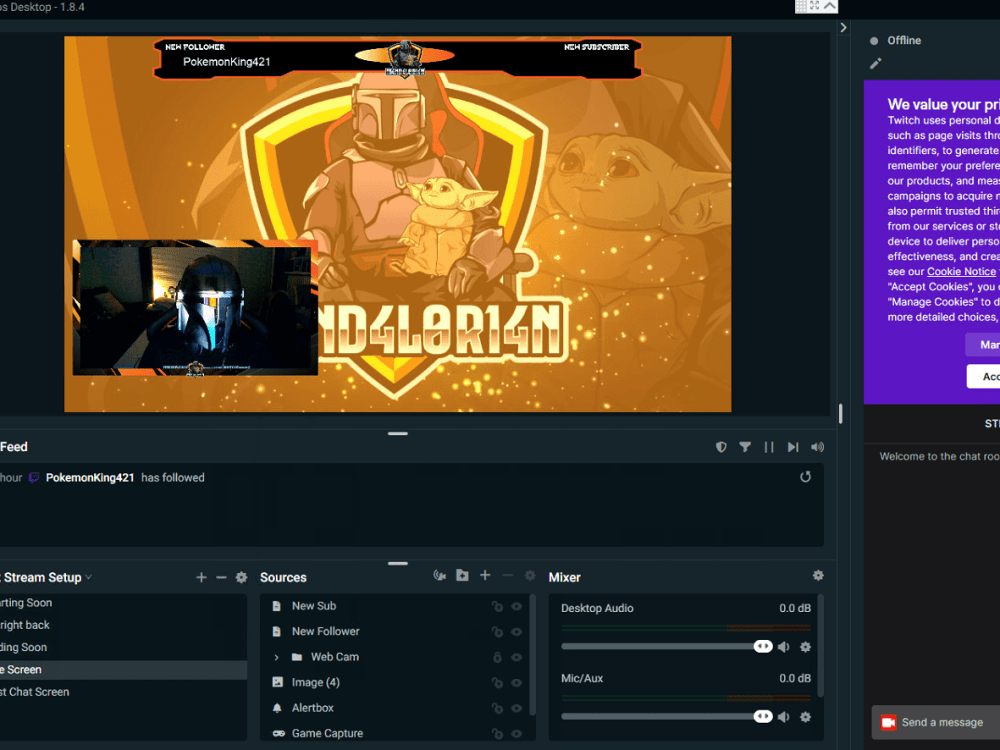Mute Mic/Aux speaker icon

(x=784, y=717)
